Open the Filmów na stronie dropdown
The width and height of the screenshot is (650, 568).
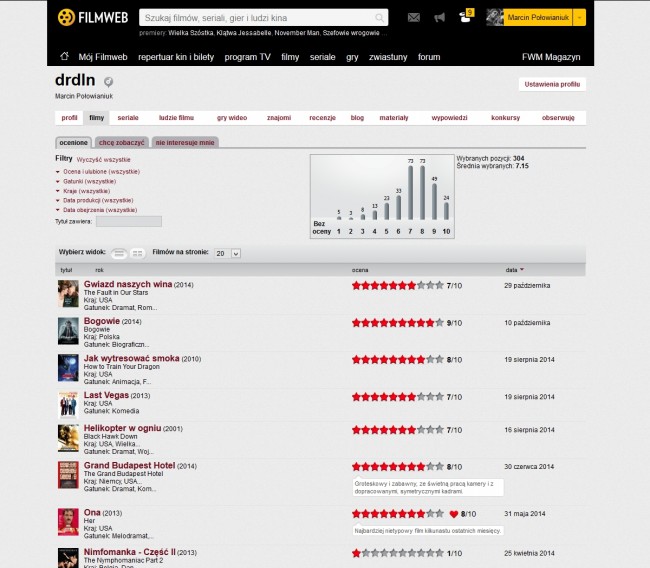click(x=227, y=253)
